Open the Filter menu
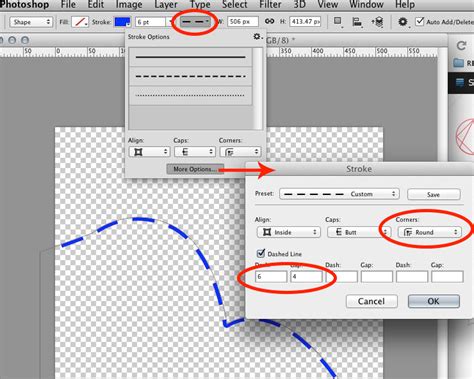Screen dimensions: 474x379 [x=270, y=5]
